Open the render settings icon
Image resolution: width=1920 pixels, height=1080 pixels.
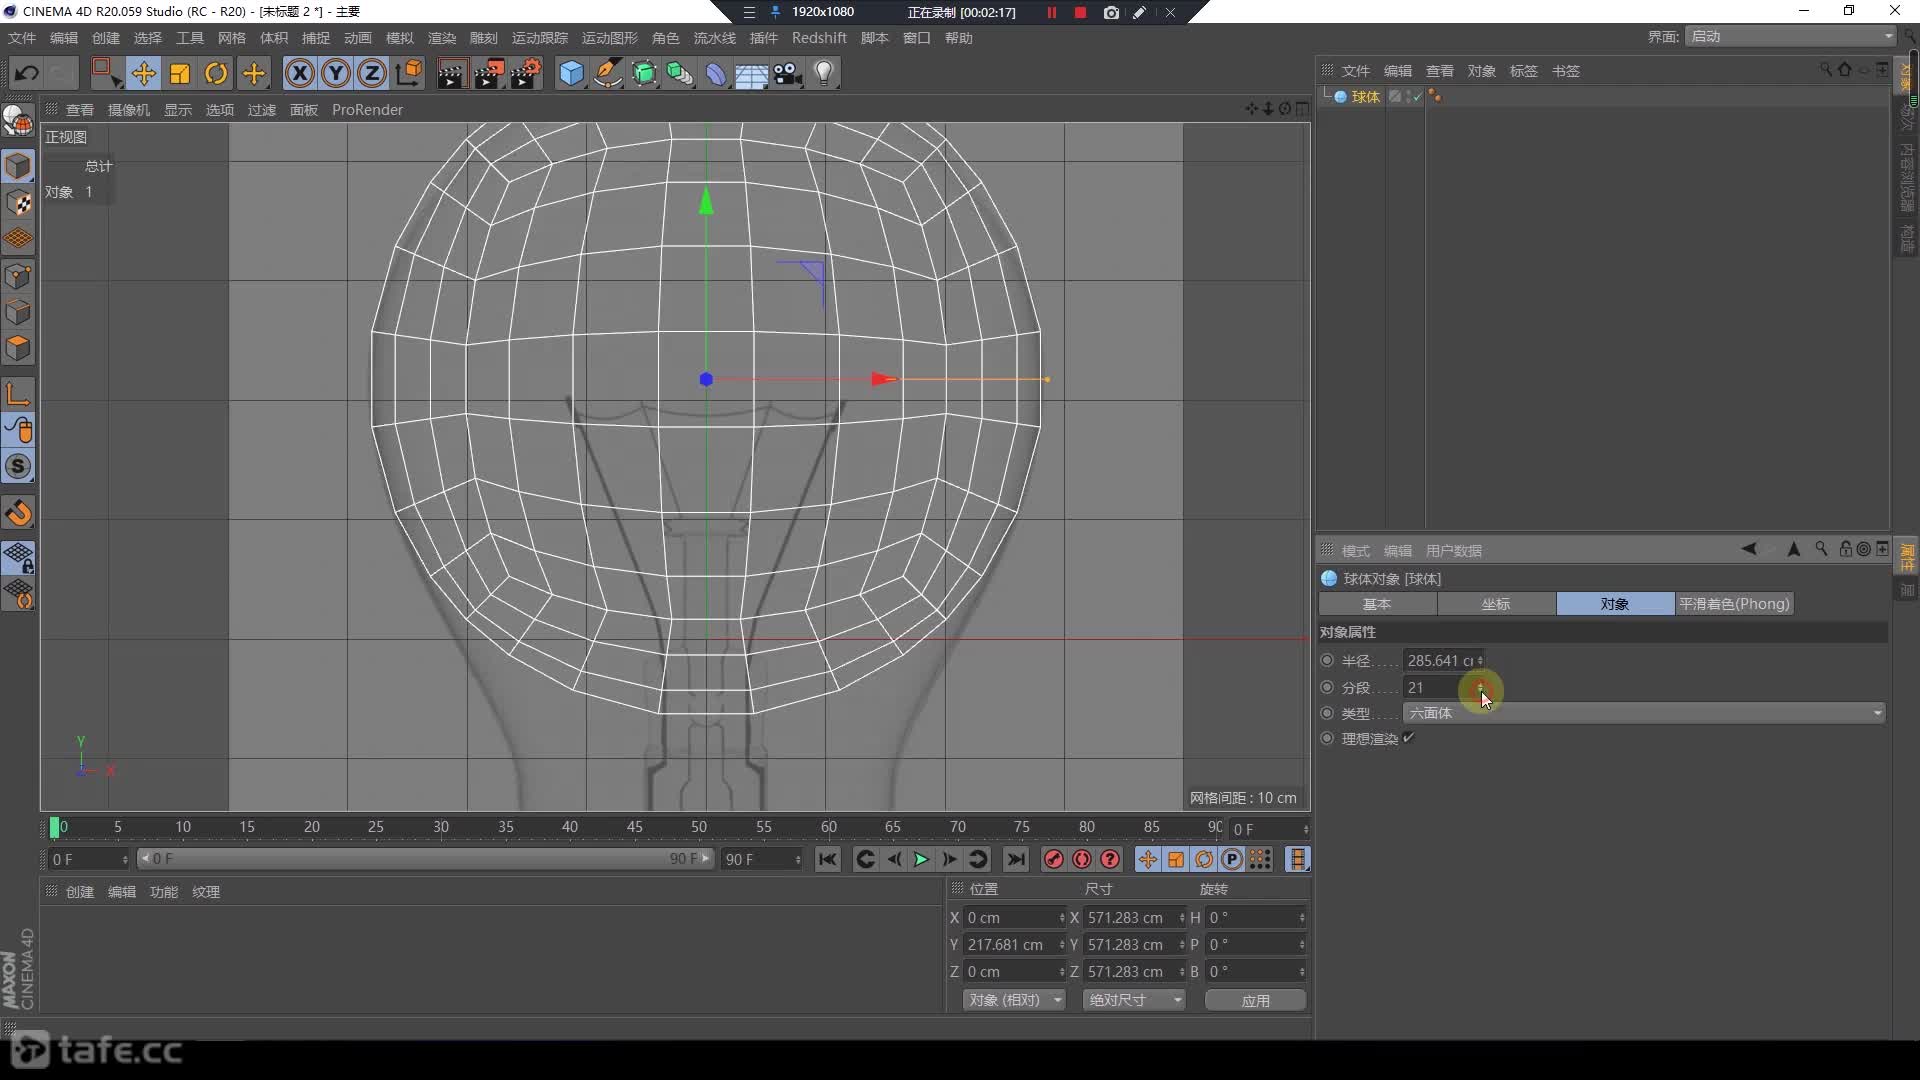pos(526,73)
